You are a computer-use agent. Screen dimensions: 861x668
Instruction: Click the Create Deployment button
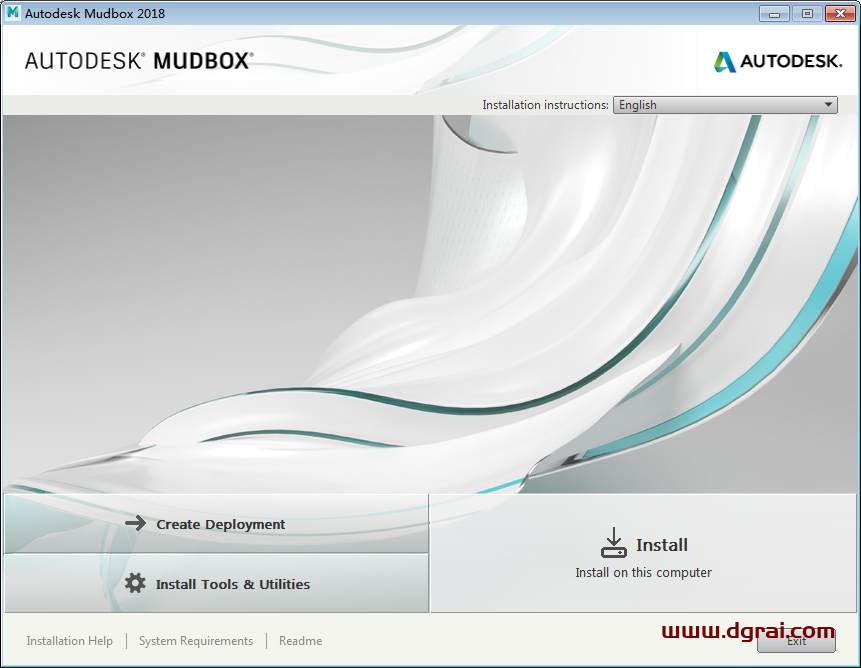(216, 524)
